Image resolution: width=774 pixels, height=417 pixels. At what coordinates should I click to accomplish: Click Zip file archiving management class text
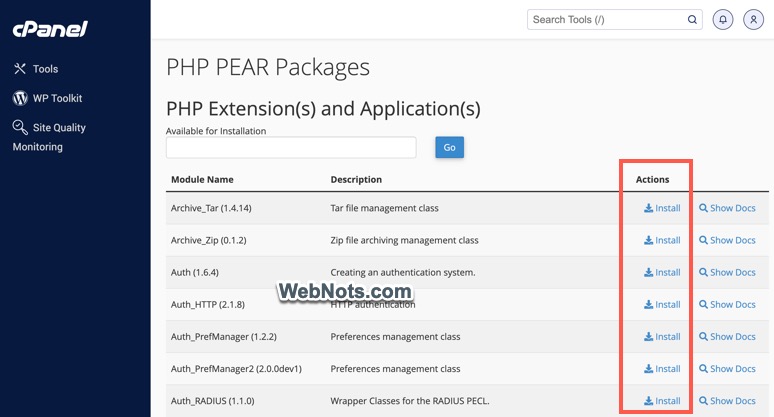(x=404, y=240)
